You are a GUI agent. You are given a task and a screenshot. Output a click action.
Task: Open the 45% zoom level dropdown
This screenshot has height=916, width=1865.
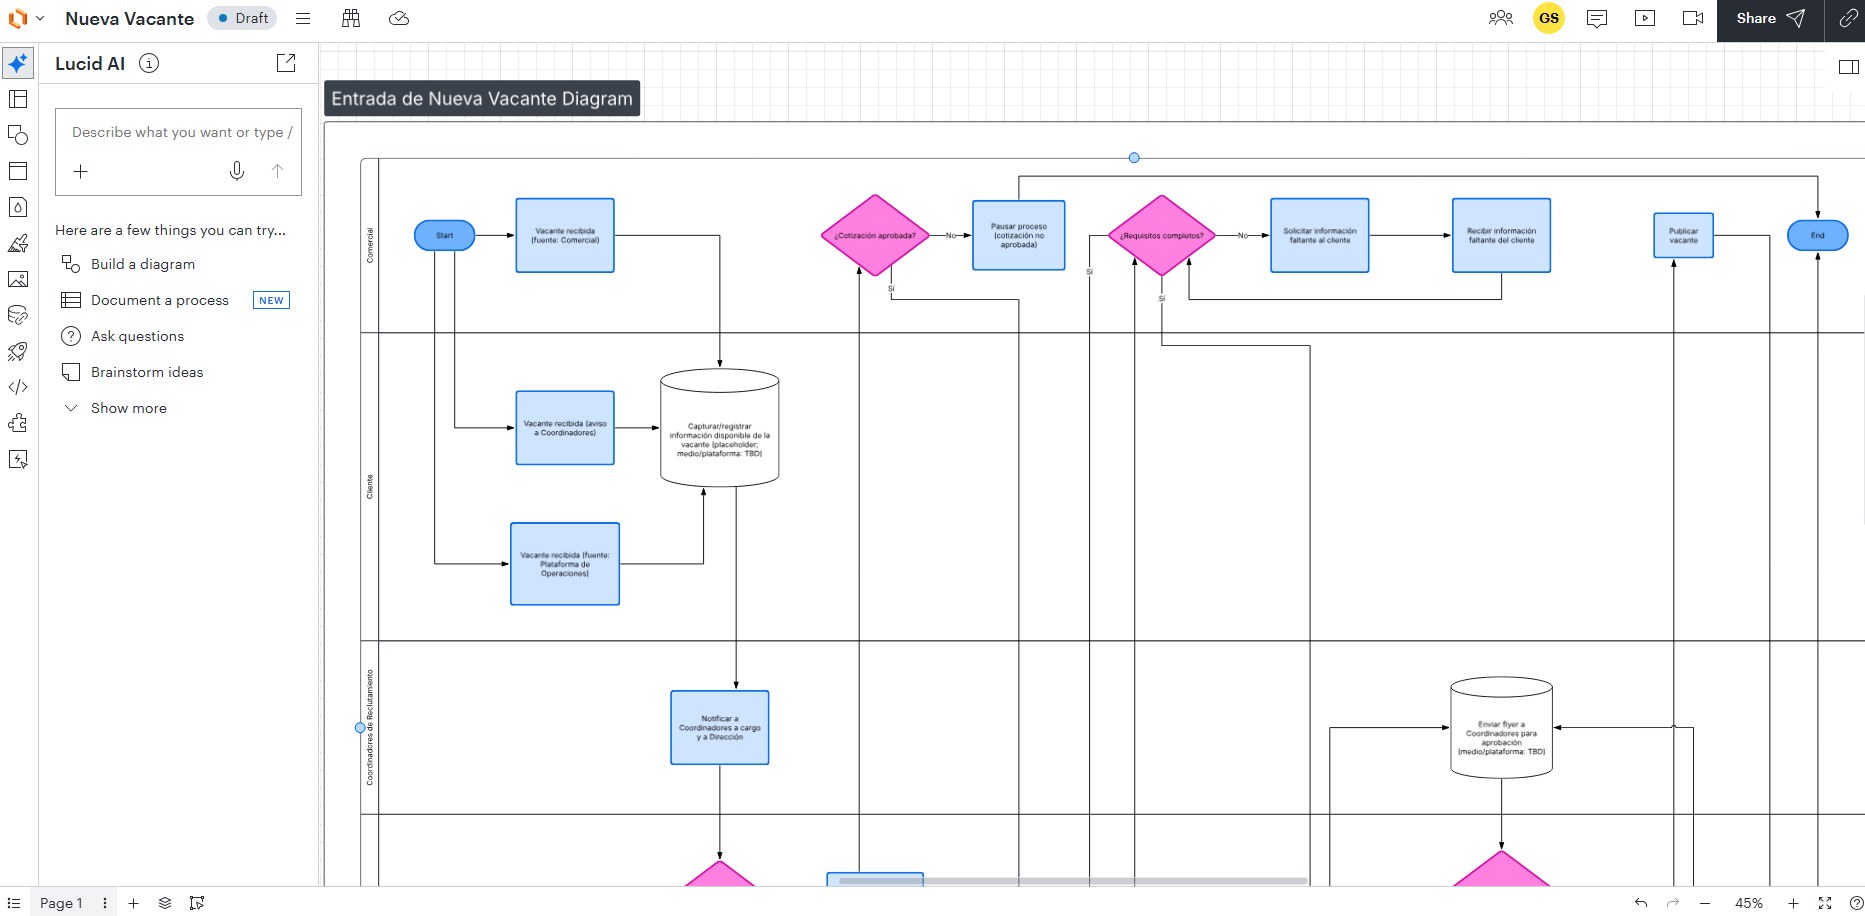(1749, 903)
